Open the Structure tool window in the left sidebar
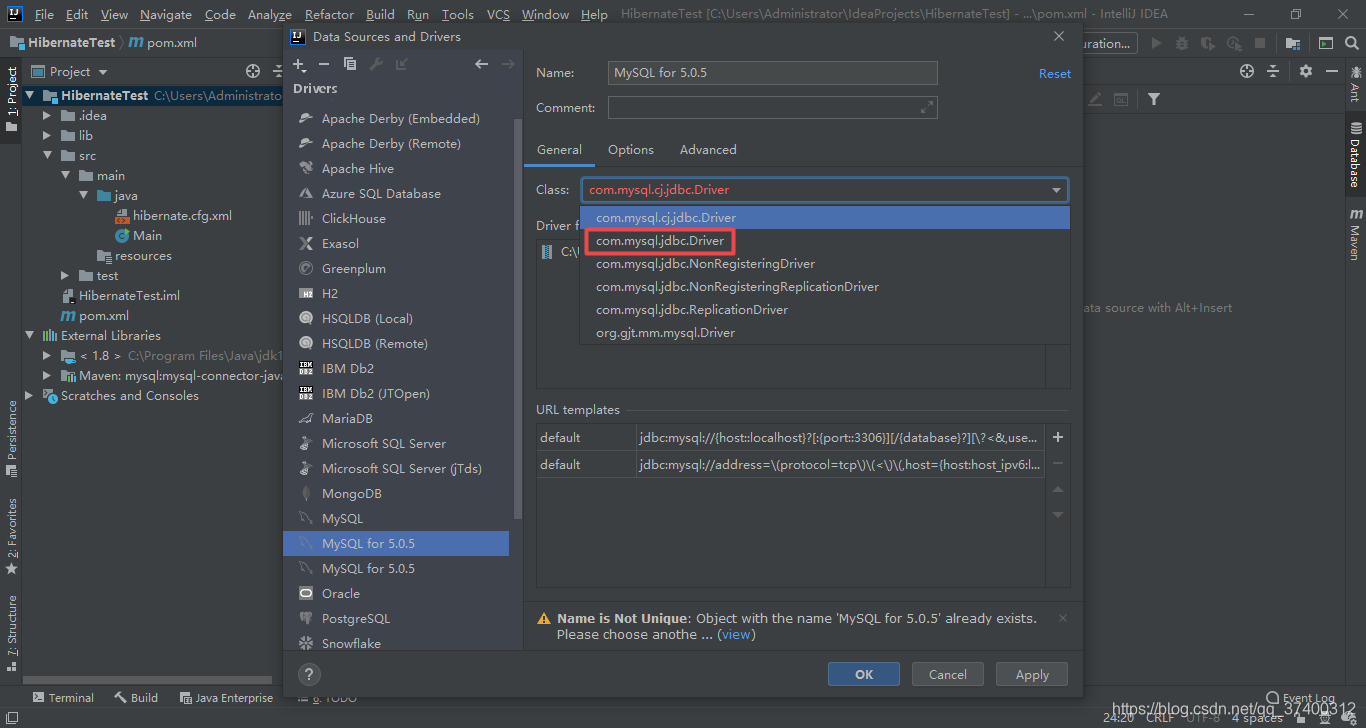Screen dimensions: 1366x728 pos(12,633)
